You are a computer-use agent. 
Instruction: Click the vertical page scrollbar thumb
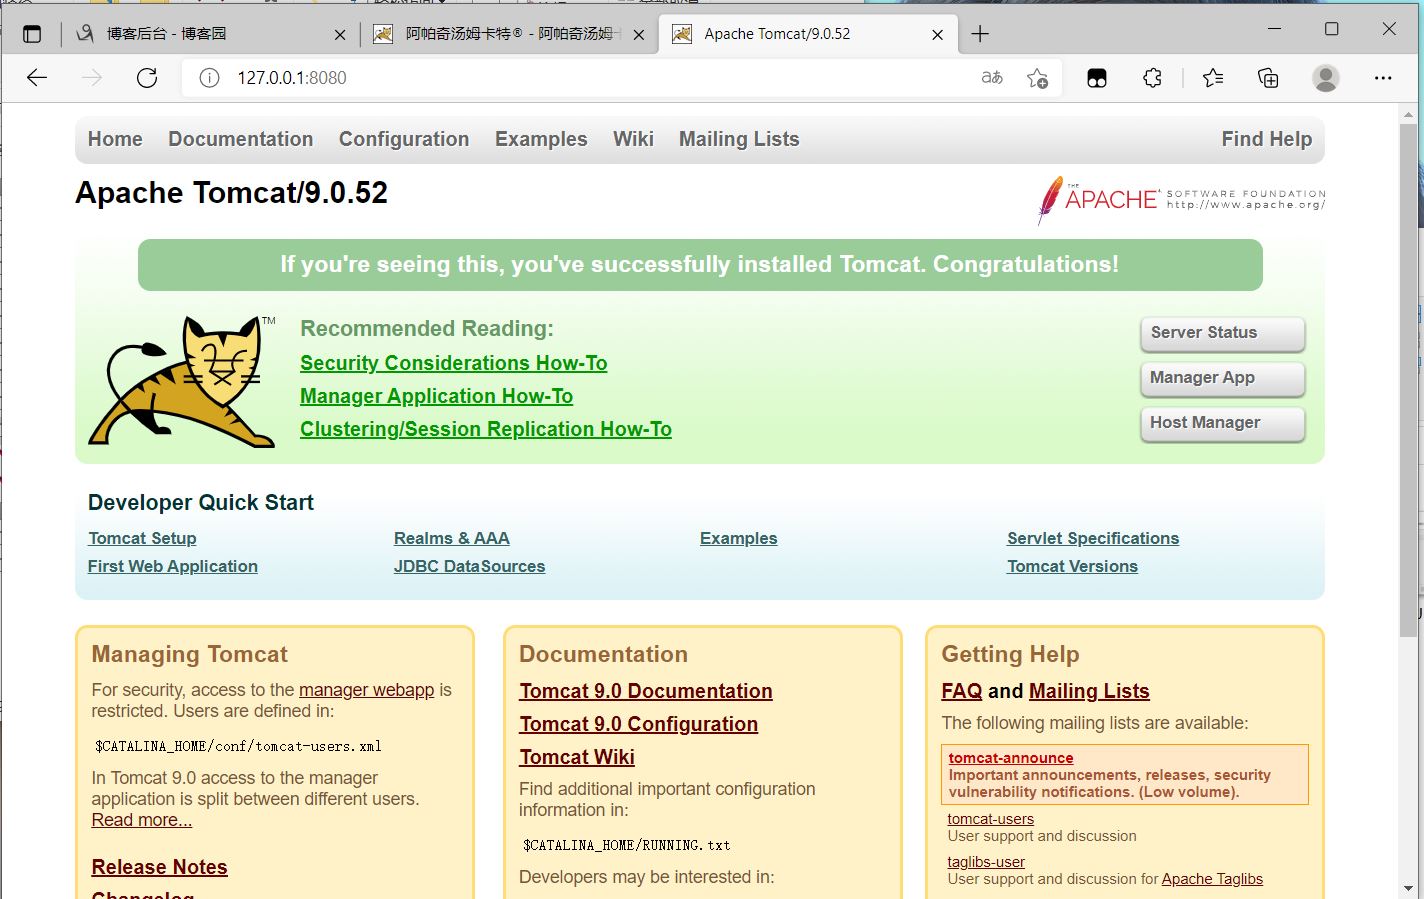click(1408, 380)
